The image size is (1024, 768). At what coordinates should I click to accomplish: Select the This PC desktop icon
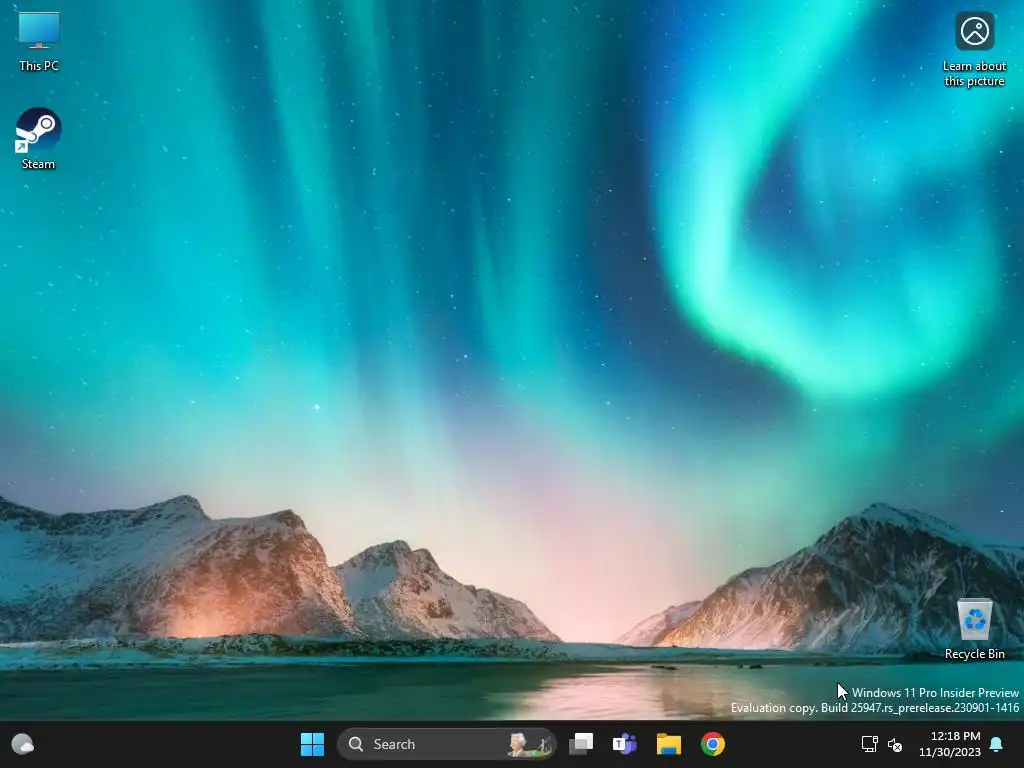coord(39,40)
